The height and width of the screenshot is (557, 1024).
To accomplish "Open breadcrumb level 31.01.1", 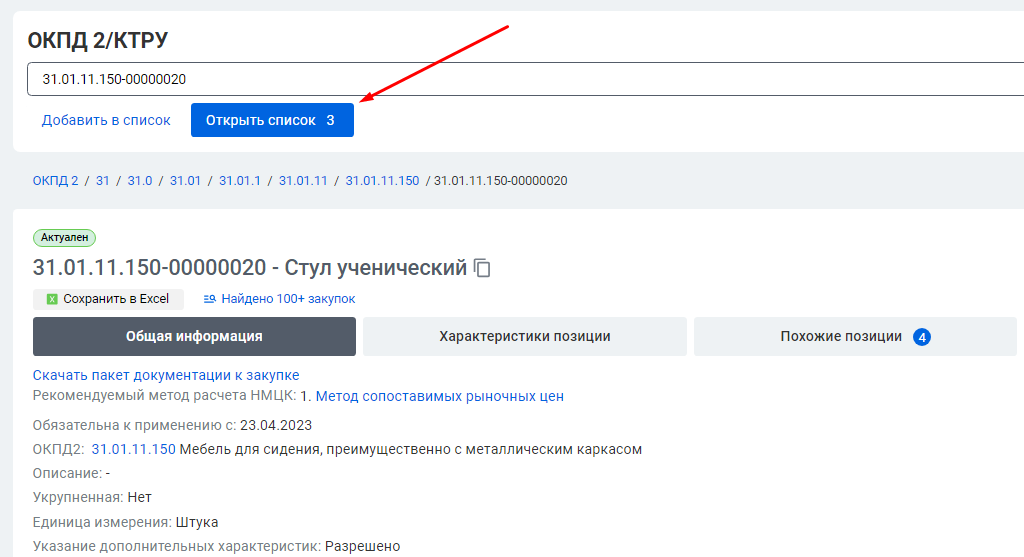I will (x=240, y=181).
